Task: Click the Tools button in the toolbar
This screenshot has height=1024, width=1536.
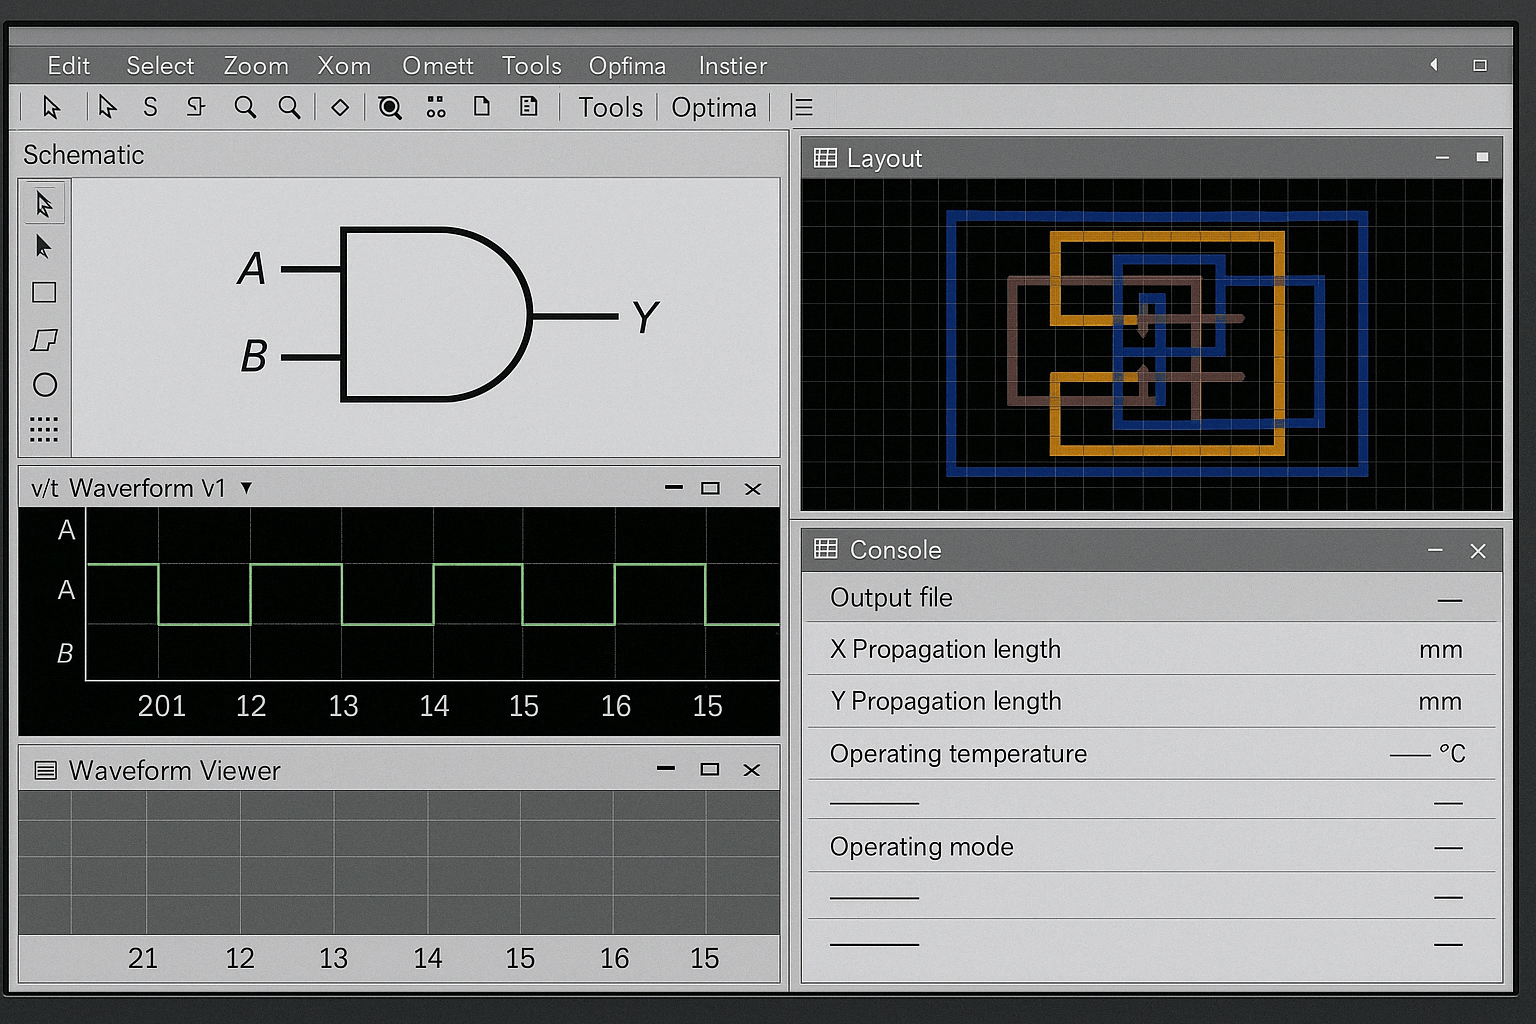Action: pyautogui.click(x=610, y=107)
